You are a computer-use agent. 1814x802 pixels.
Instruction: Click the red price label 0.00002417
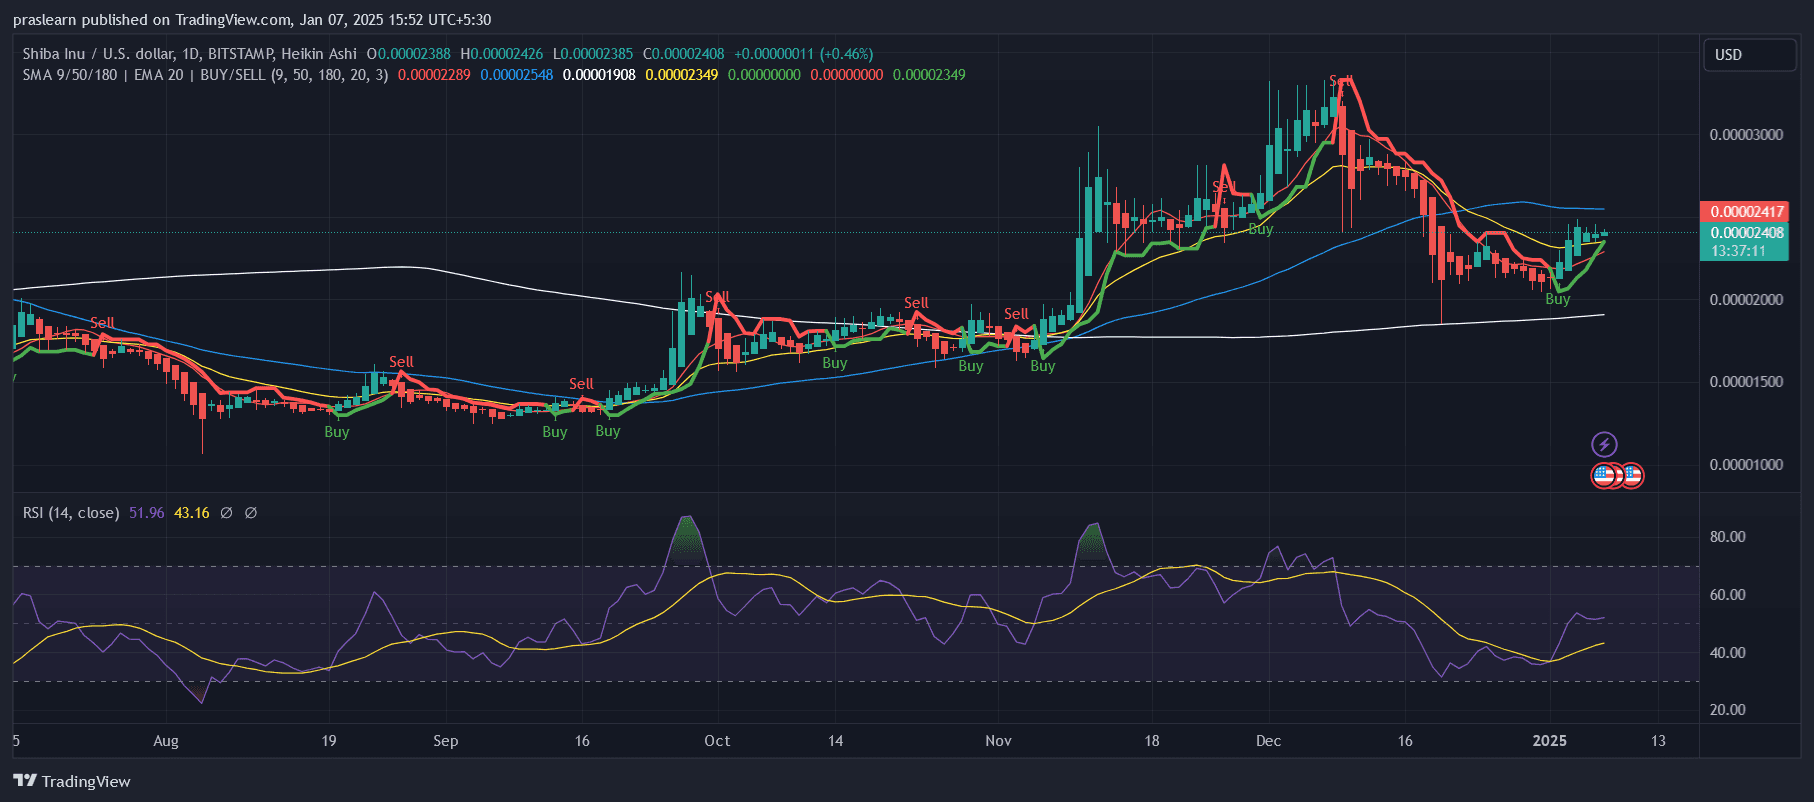click(1745, 212)
